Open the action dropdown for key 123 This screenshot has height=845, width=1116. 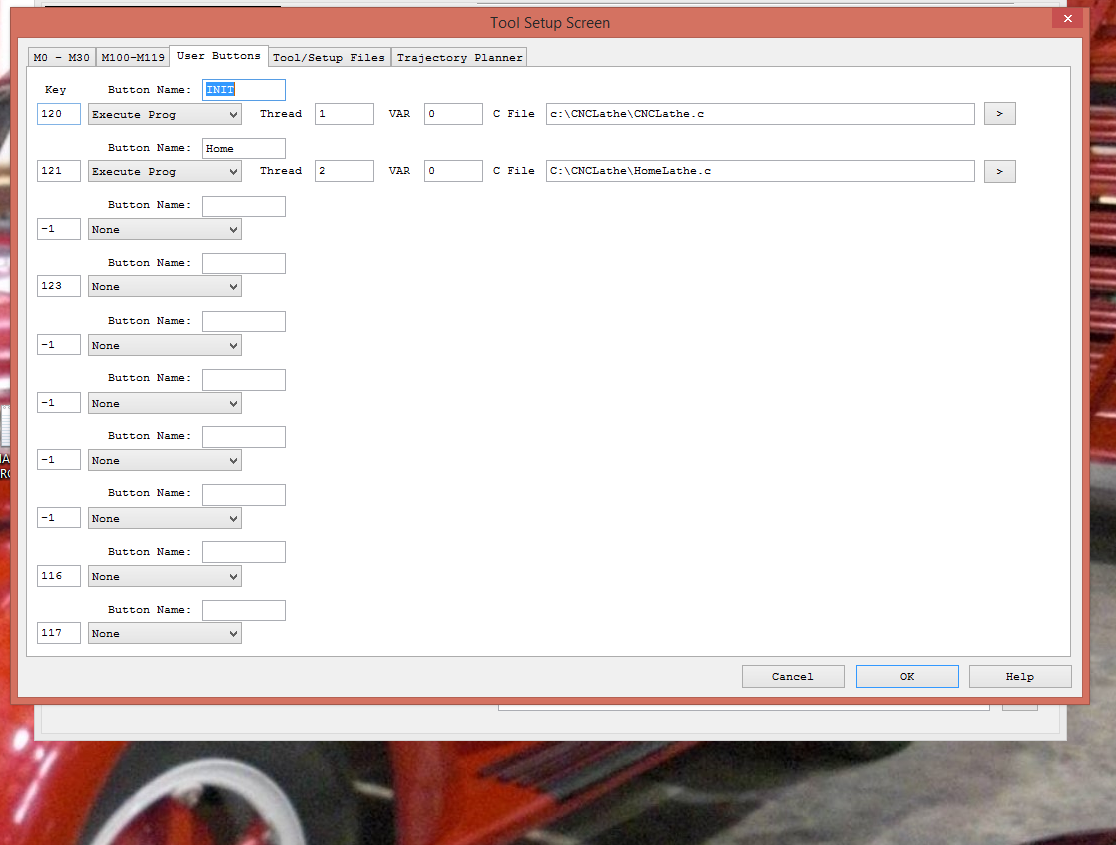164,286
